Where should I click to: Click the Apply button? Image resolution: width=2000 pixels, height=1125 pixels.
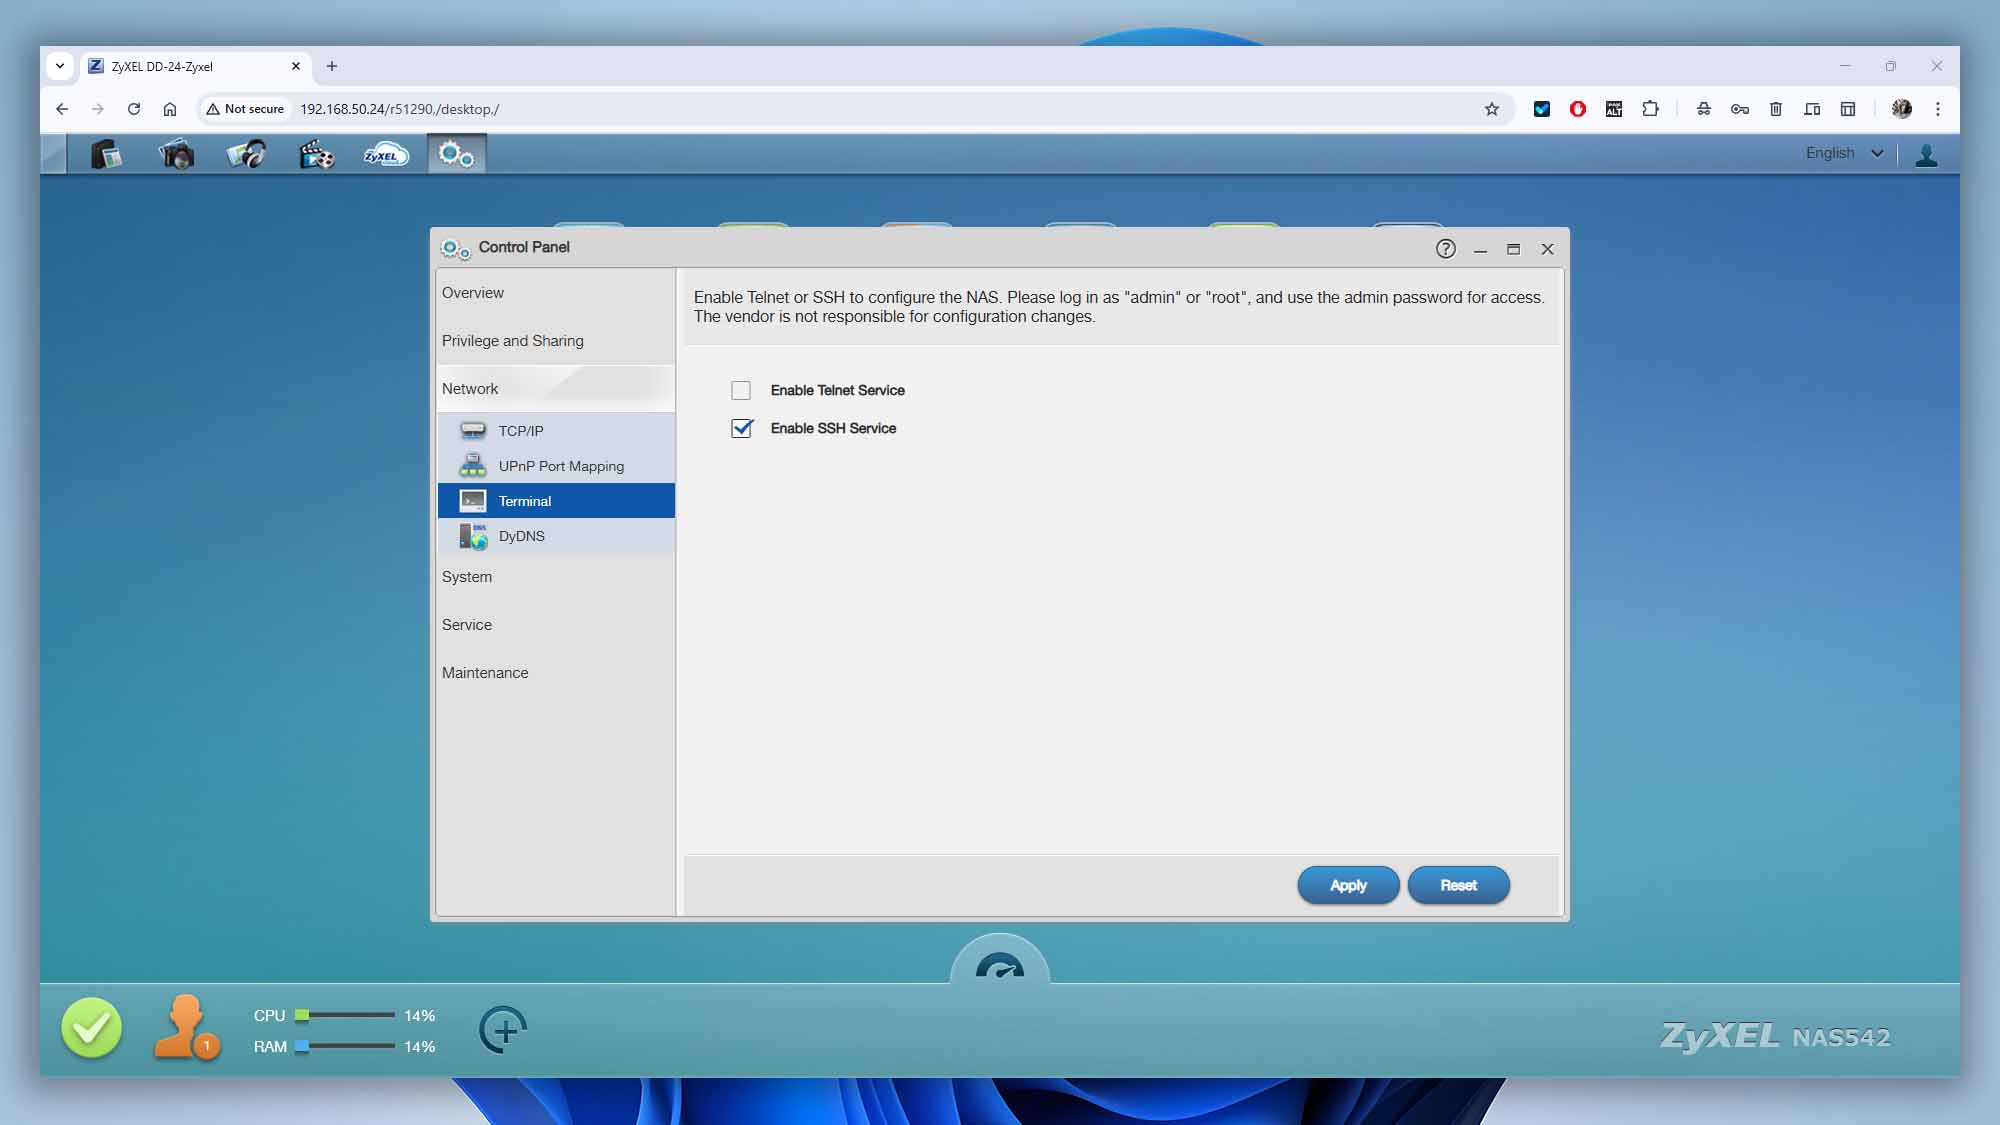tap(1348, 885)
